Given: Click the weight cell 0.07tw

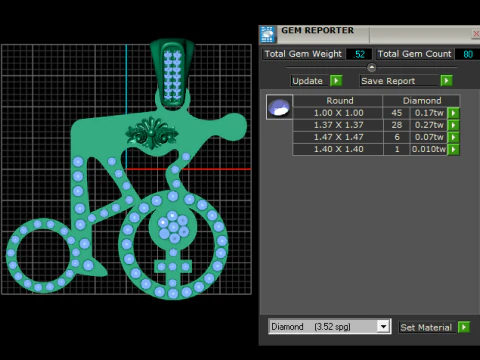Looking at the screenshot, I should [429, 137].
